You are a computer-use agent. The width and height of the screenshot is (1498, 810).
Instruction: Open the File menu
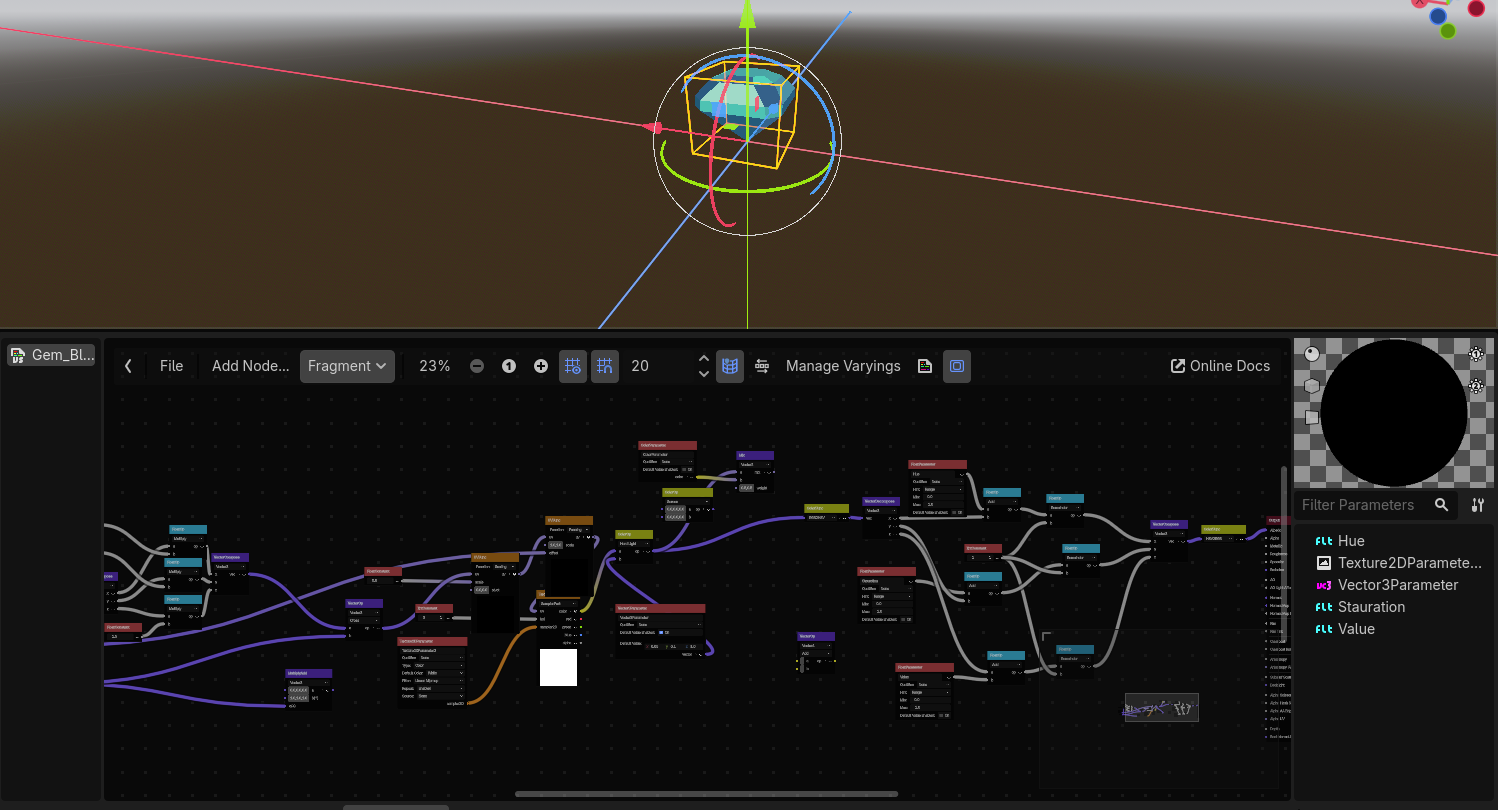point(172,366)
